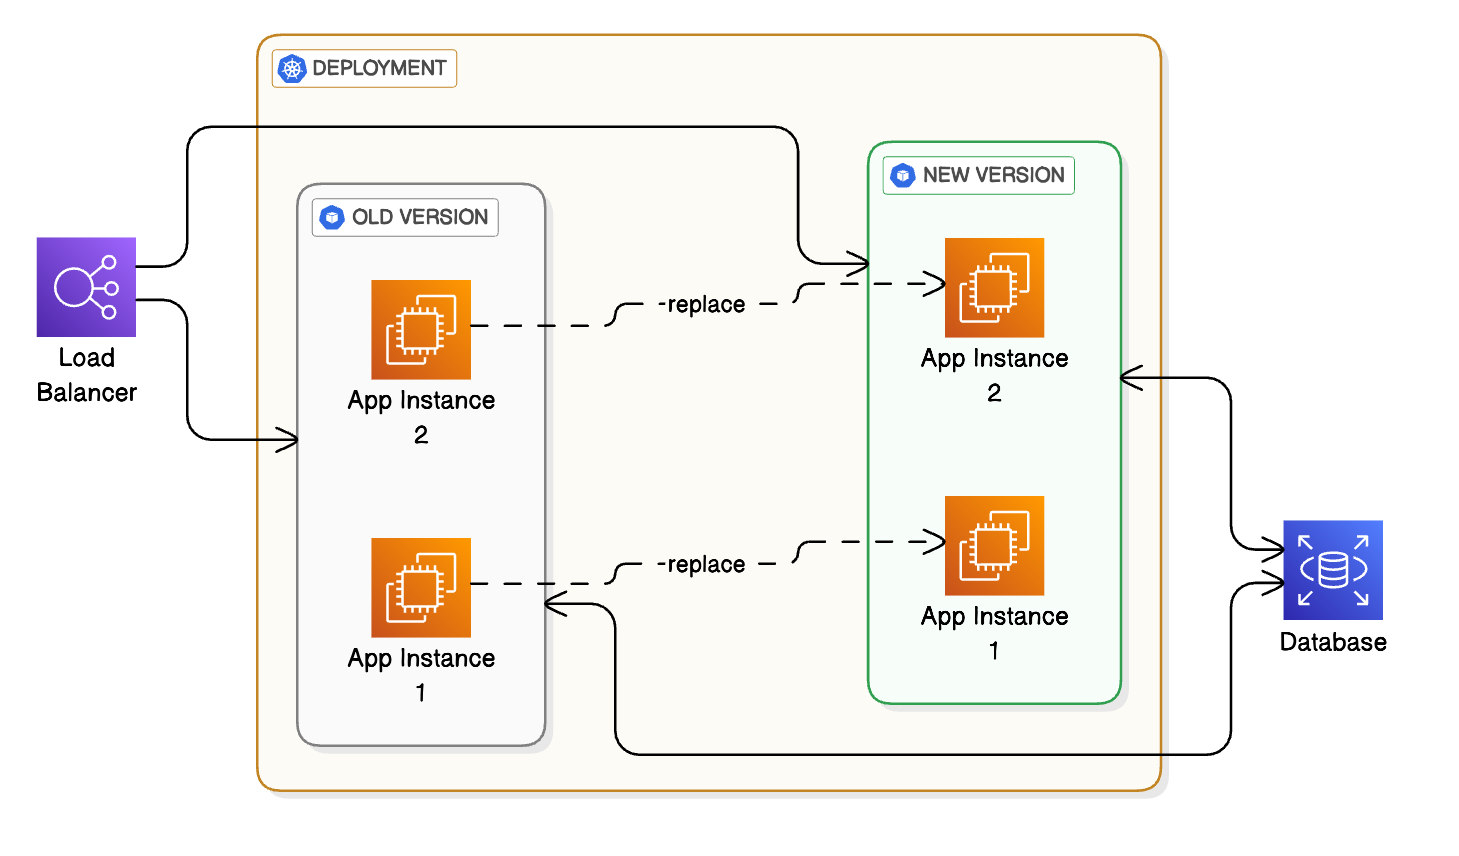The height and width of the screenshot is (856, 1459).
Task: Open the Deployment label tab
Action: point(364,68)
